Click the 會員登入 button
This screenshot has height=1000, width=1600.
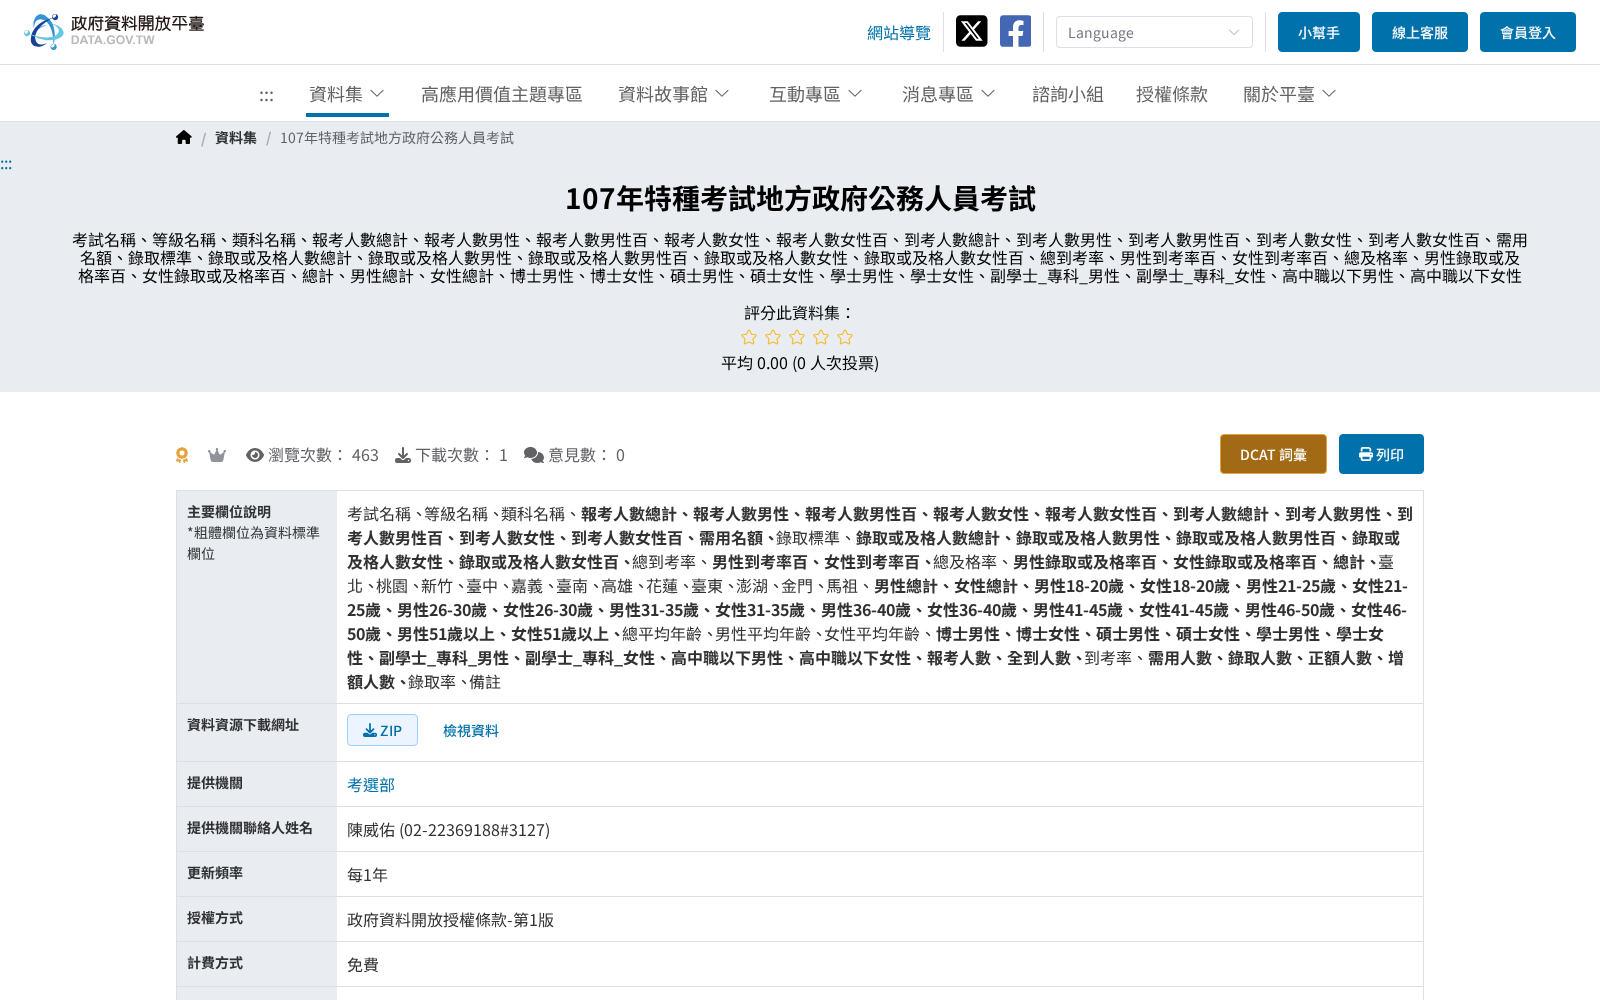pos(1528,32)
